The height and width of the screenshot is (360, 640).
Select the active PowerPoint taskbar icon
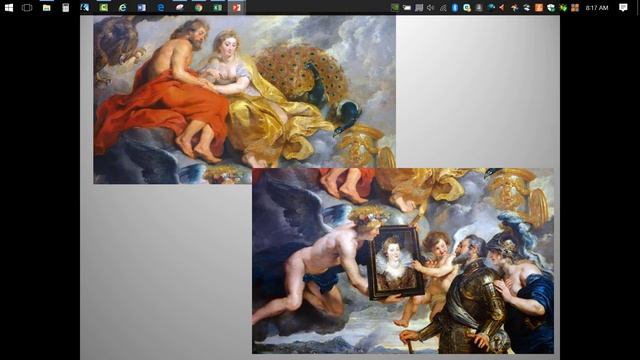tap(236, 7)
